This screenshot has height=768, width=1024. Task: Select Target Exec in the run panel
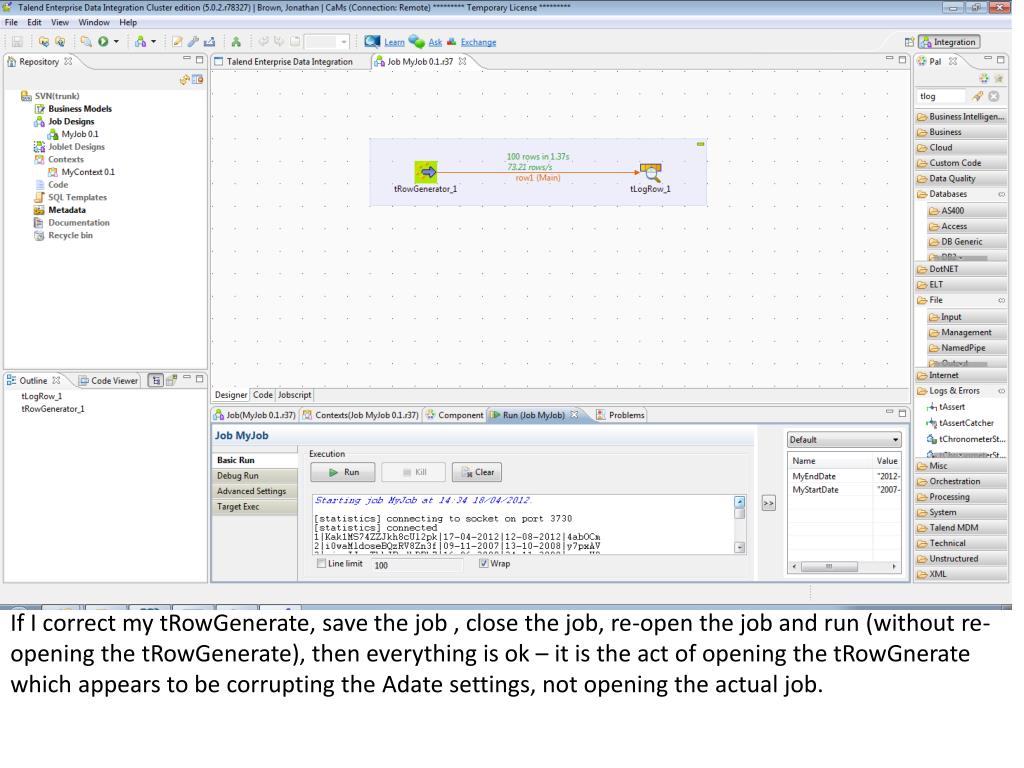(x=255, y=507)
